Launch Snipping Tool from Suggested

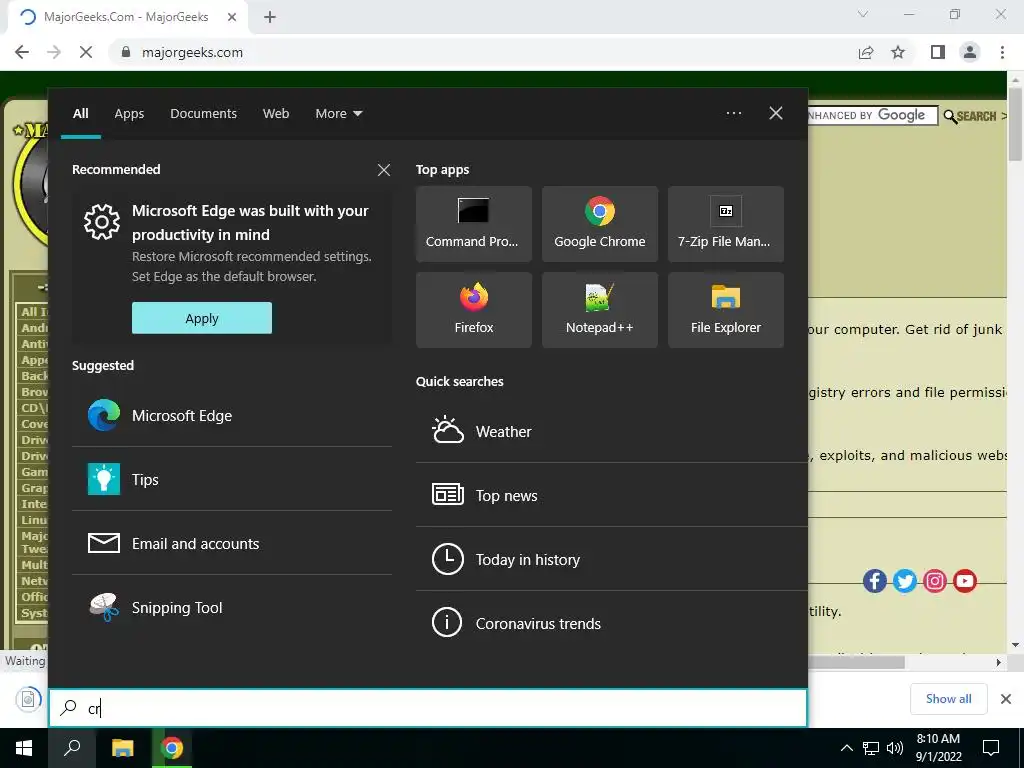[x=232, y=607]
